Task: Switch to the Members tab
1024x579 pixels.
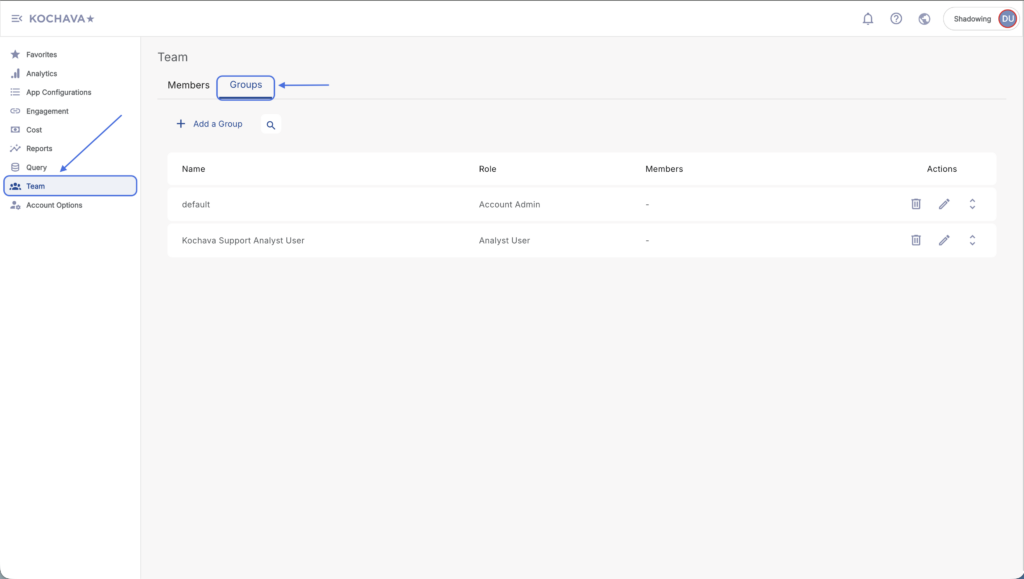Action: [188, 85]
